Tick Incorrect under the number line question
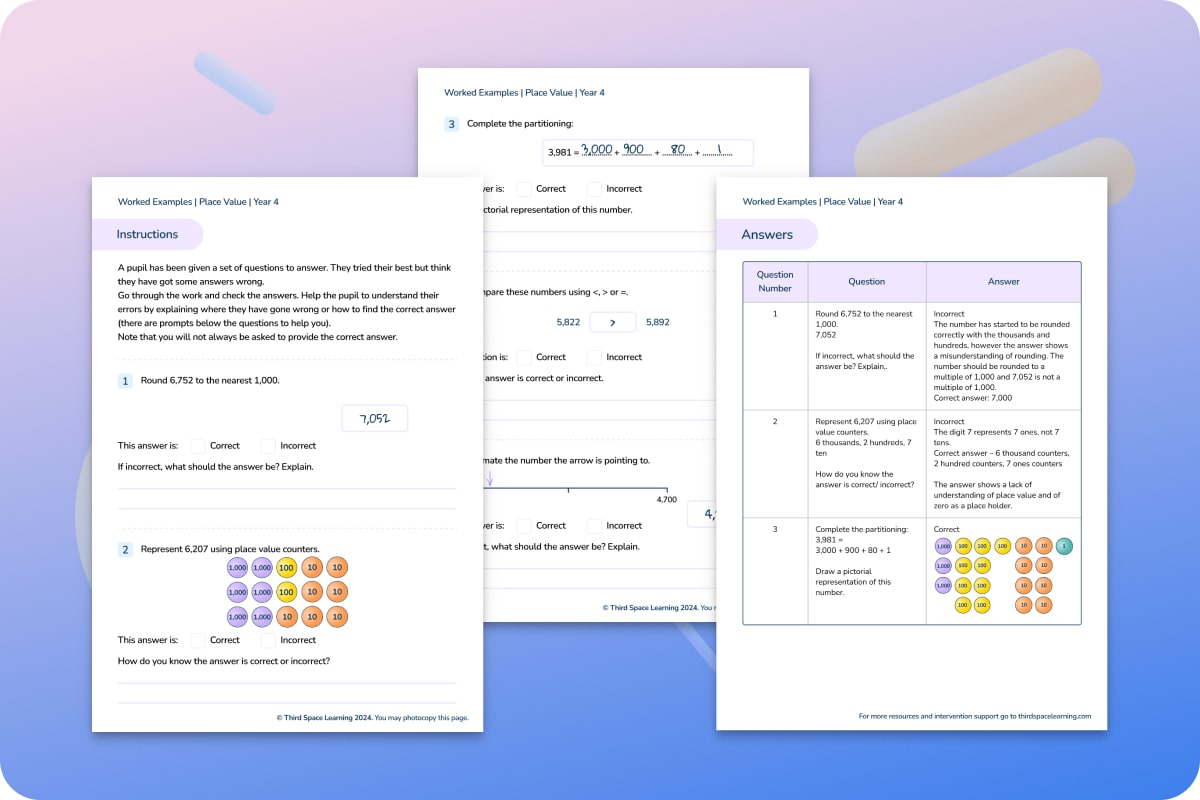The width and height of the screenshot is (1200, 800). (595, 525)
